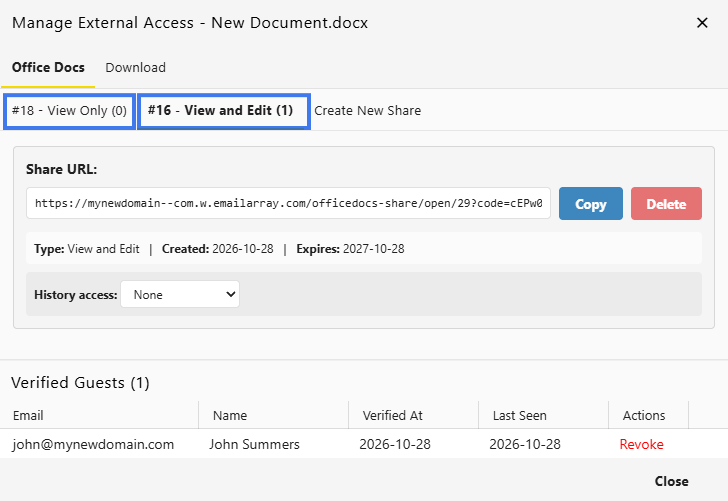Select the #18 - View Only share tab
The width and height of the screenshot is (728, 501).
(69, 111)
